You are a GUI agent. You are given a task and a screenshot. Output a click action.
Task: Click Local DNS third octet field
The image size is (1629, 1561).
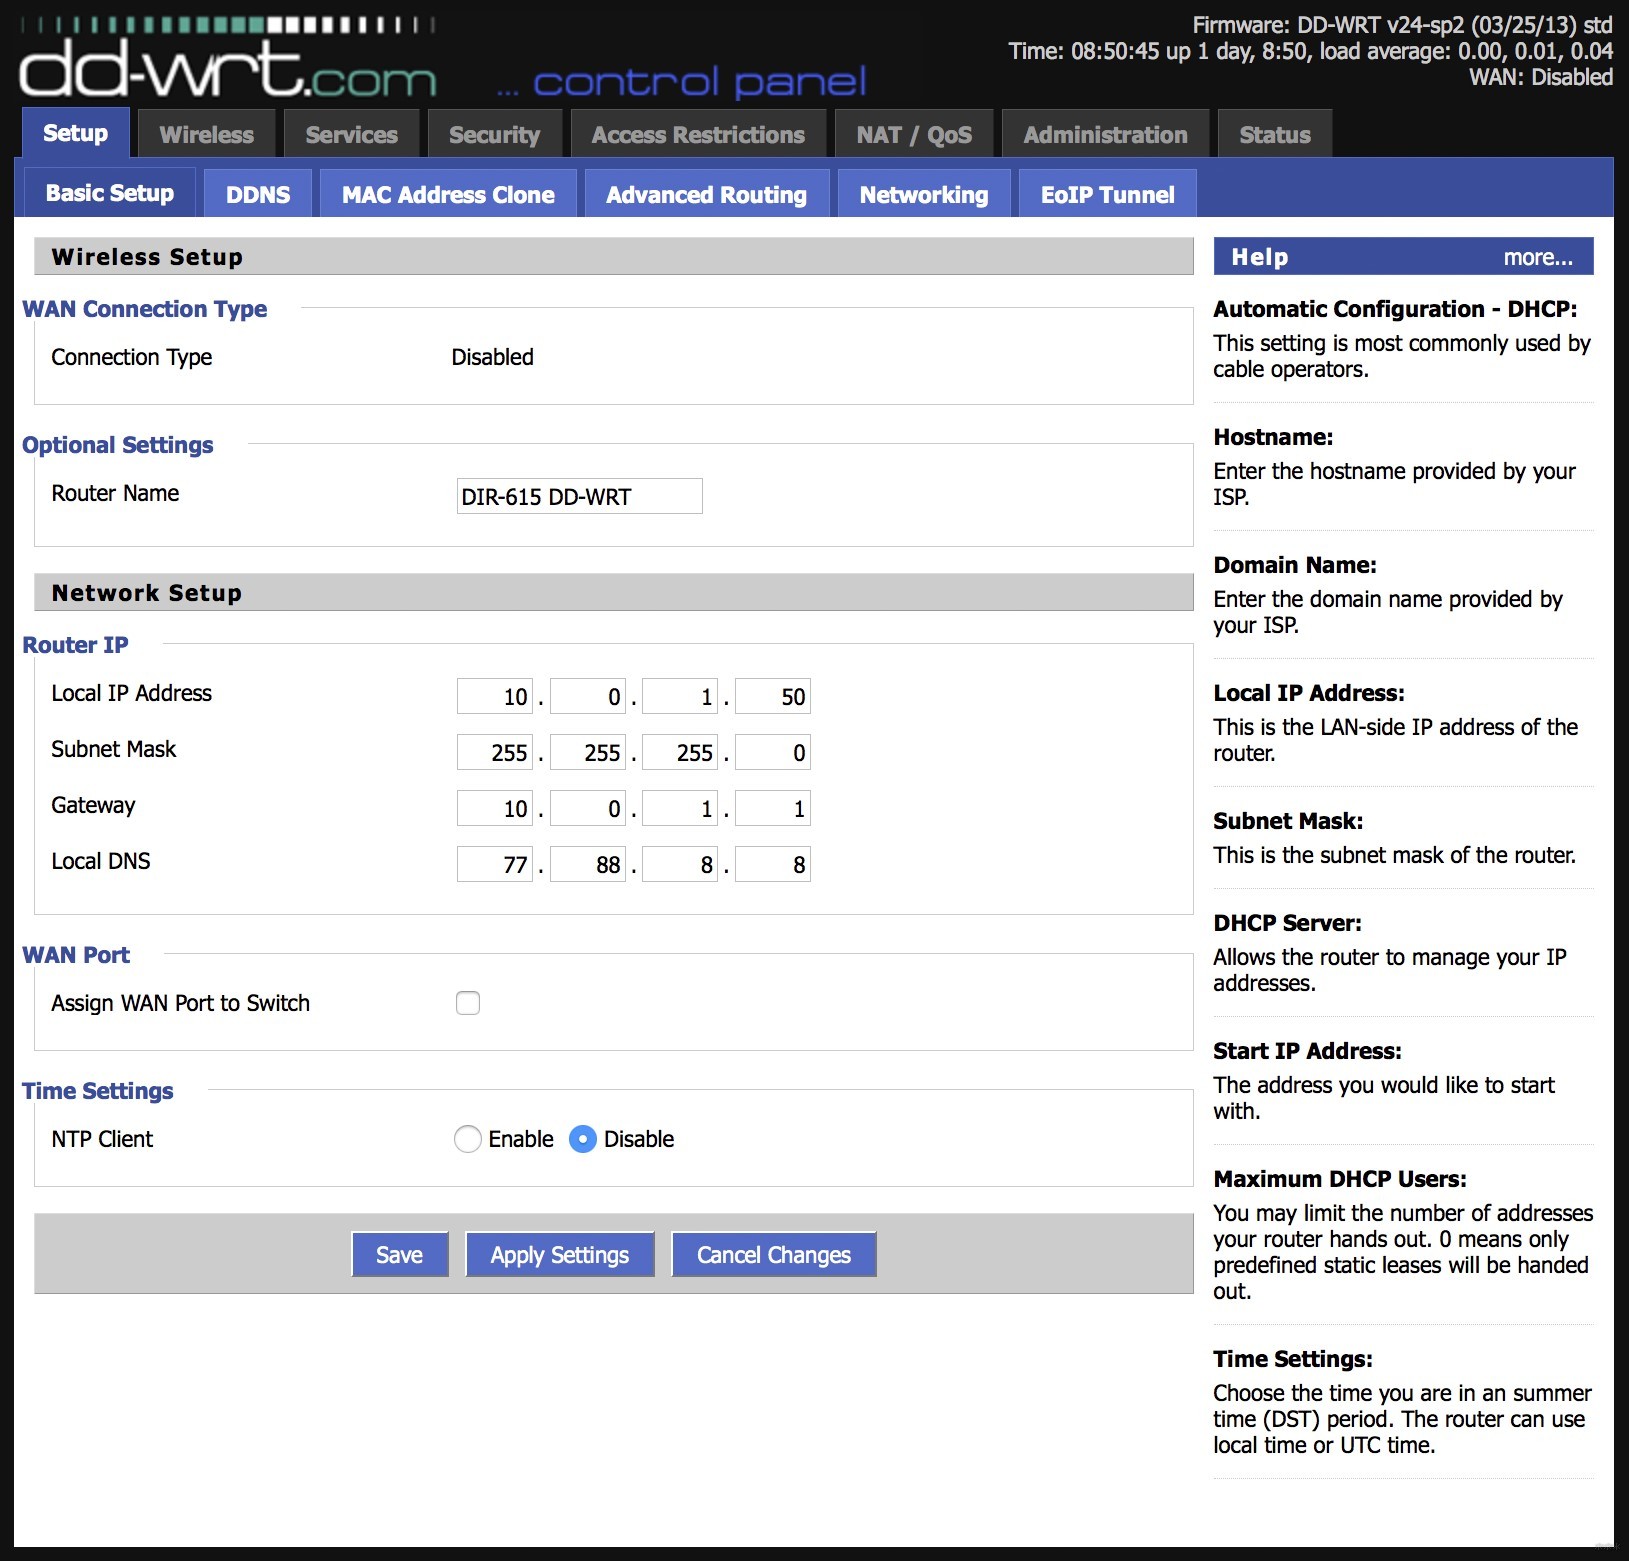(x=680, y=864)
